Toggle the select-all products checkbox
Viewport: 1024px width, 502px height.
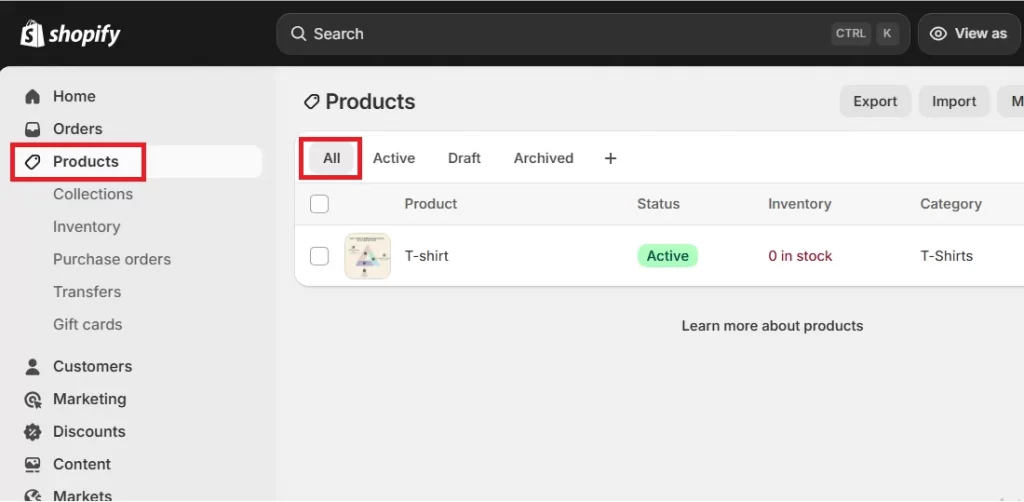[319, 204]
